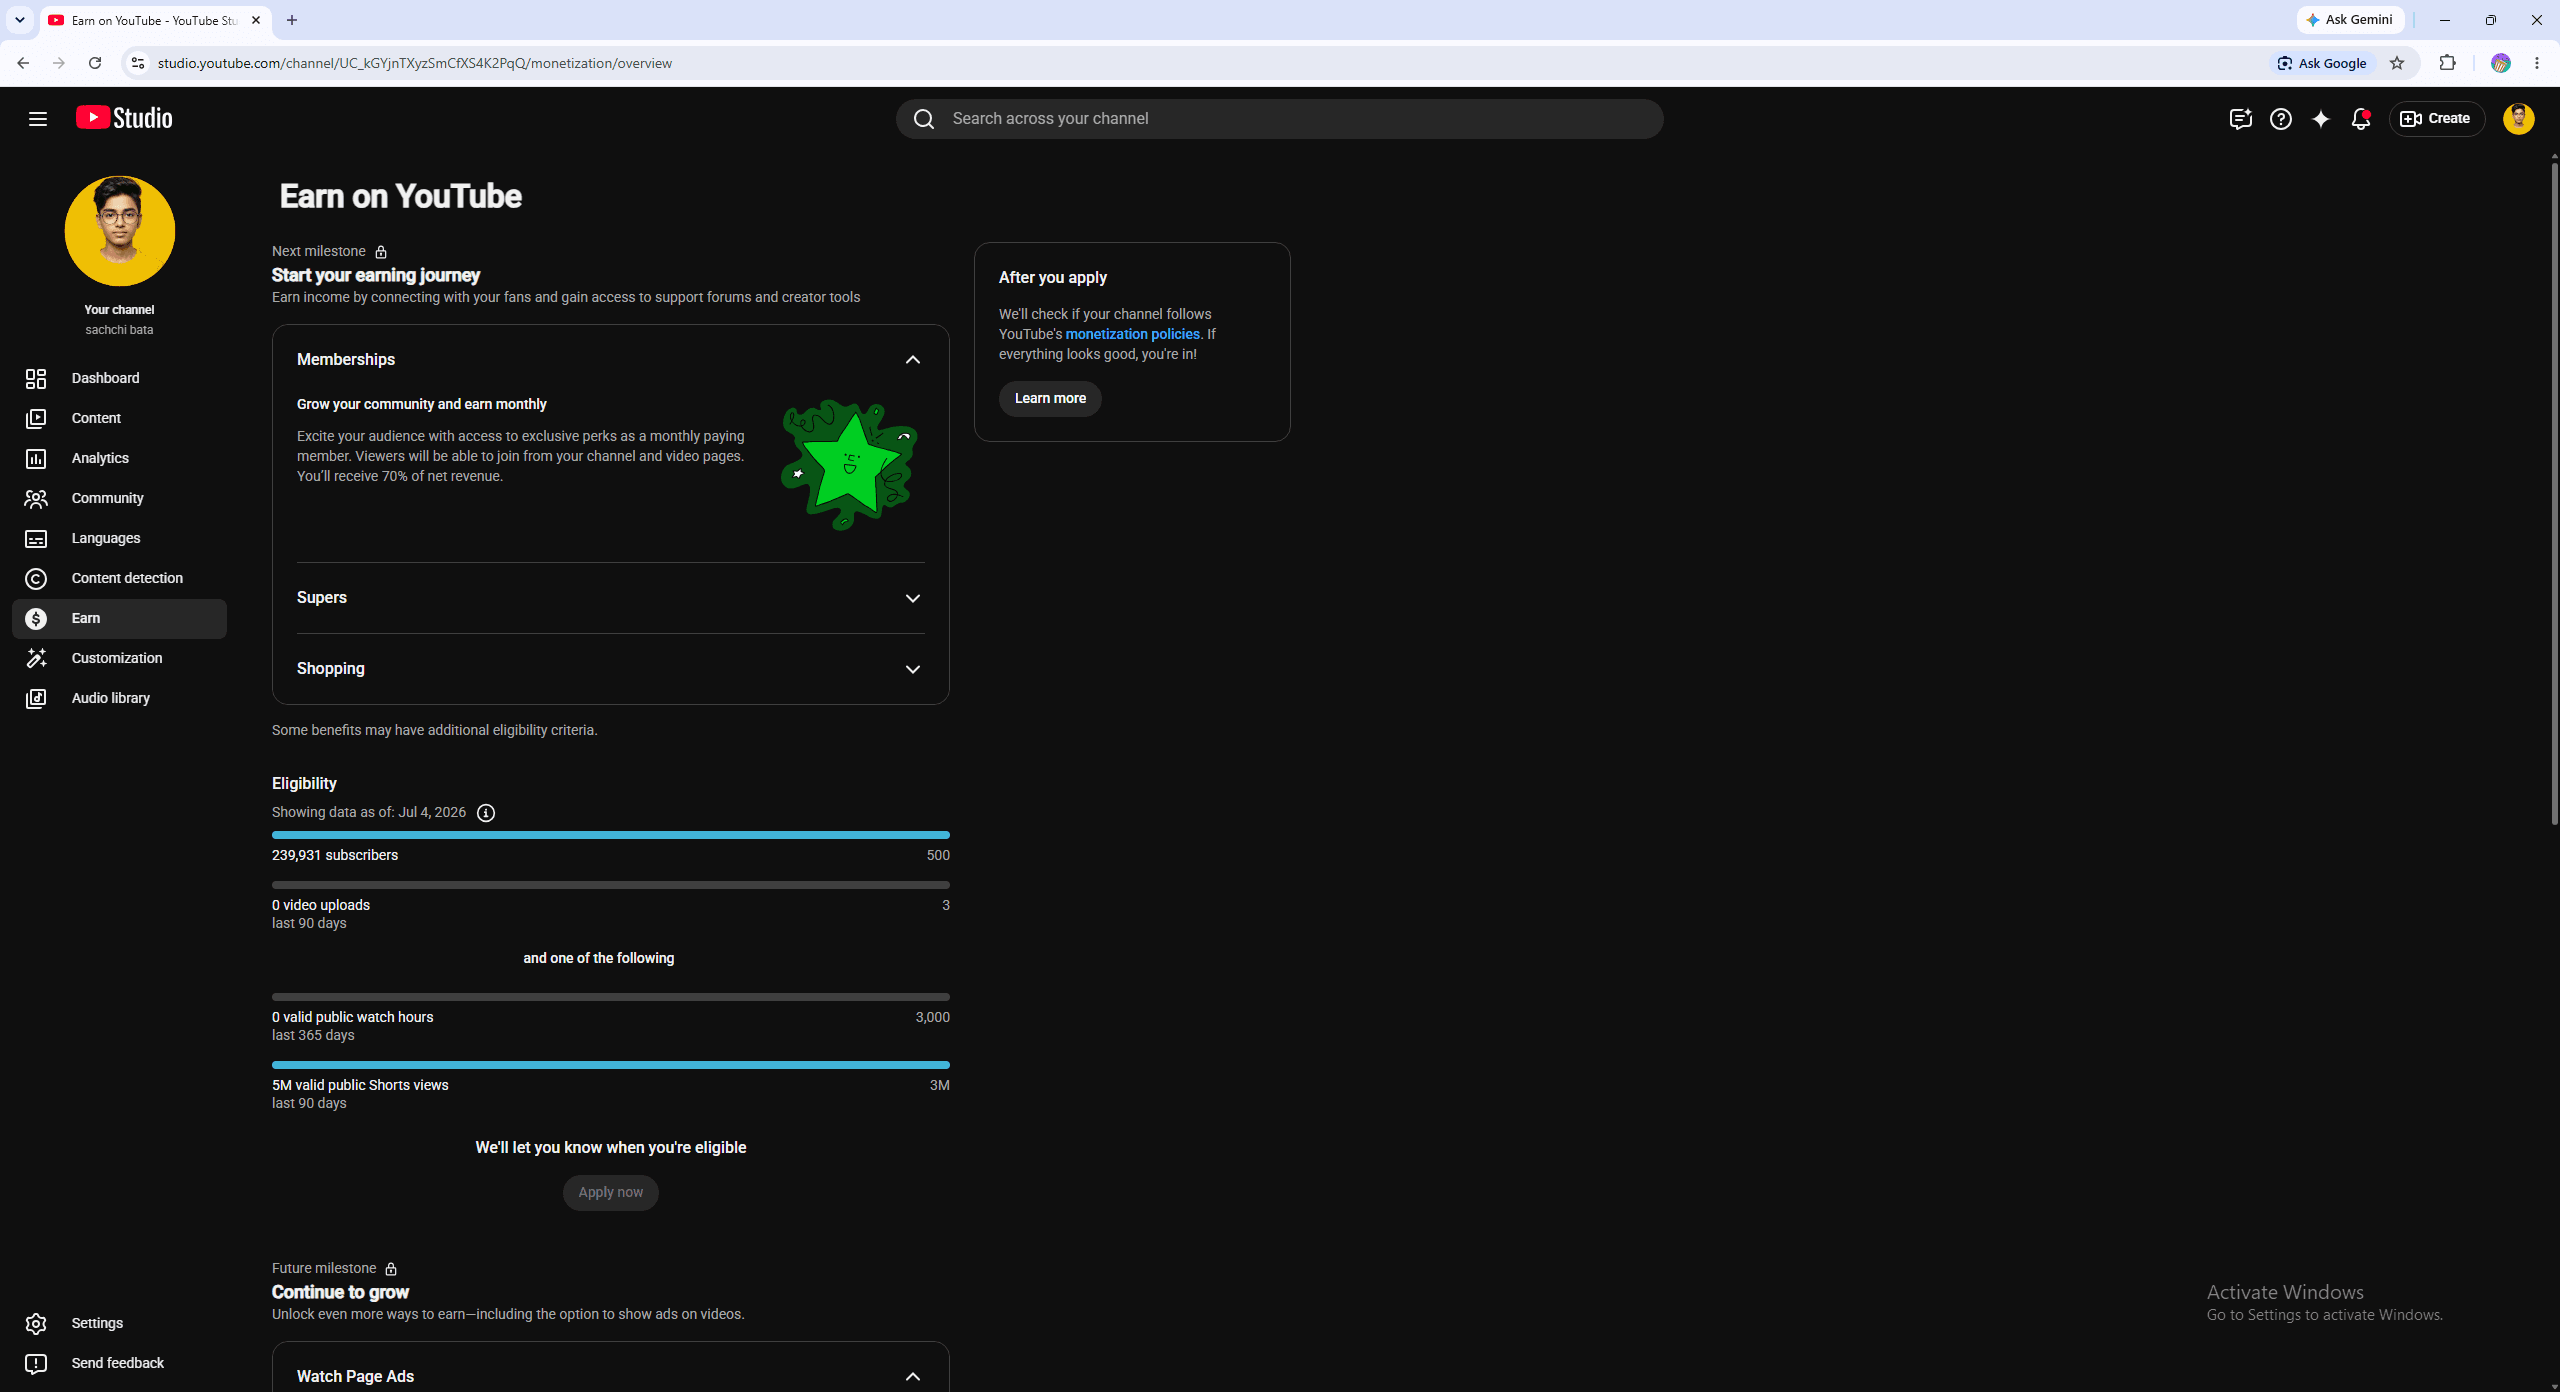This screenshot has width=2560, height=1392.
Task: Click the Content detection copyright icon
Action: click(36, 578)
